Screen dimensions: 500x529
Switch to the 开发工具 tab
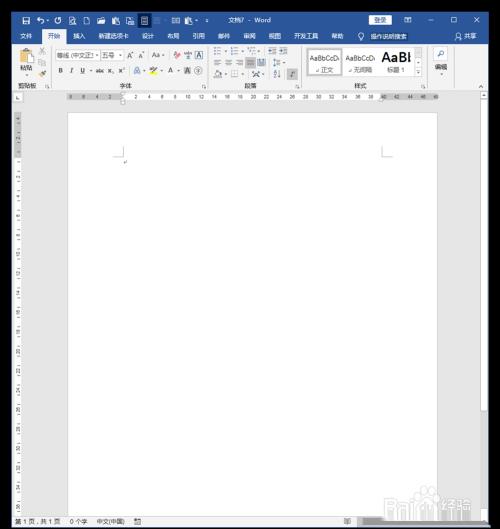pyautogui.click(x=306, y=36)
